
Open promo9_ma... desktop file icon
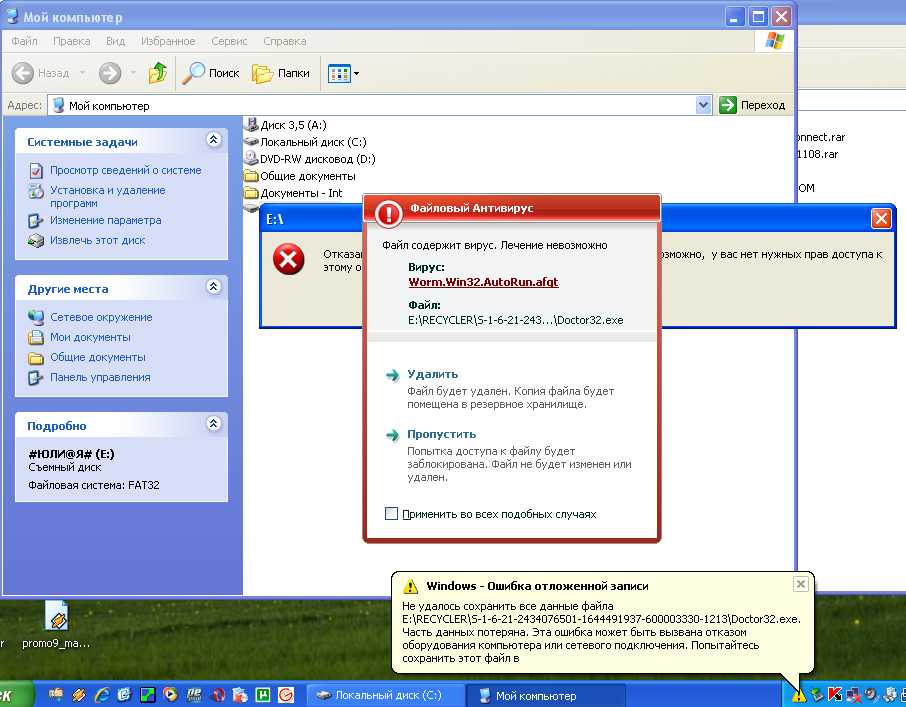[56, 625]
